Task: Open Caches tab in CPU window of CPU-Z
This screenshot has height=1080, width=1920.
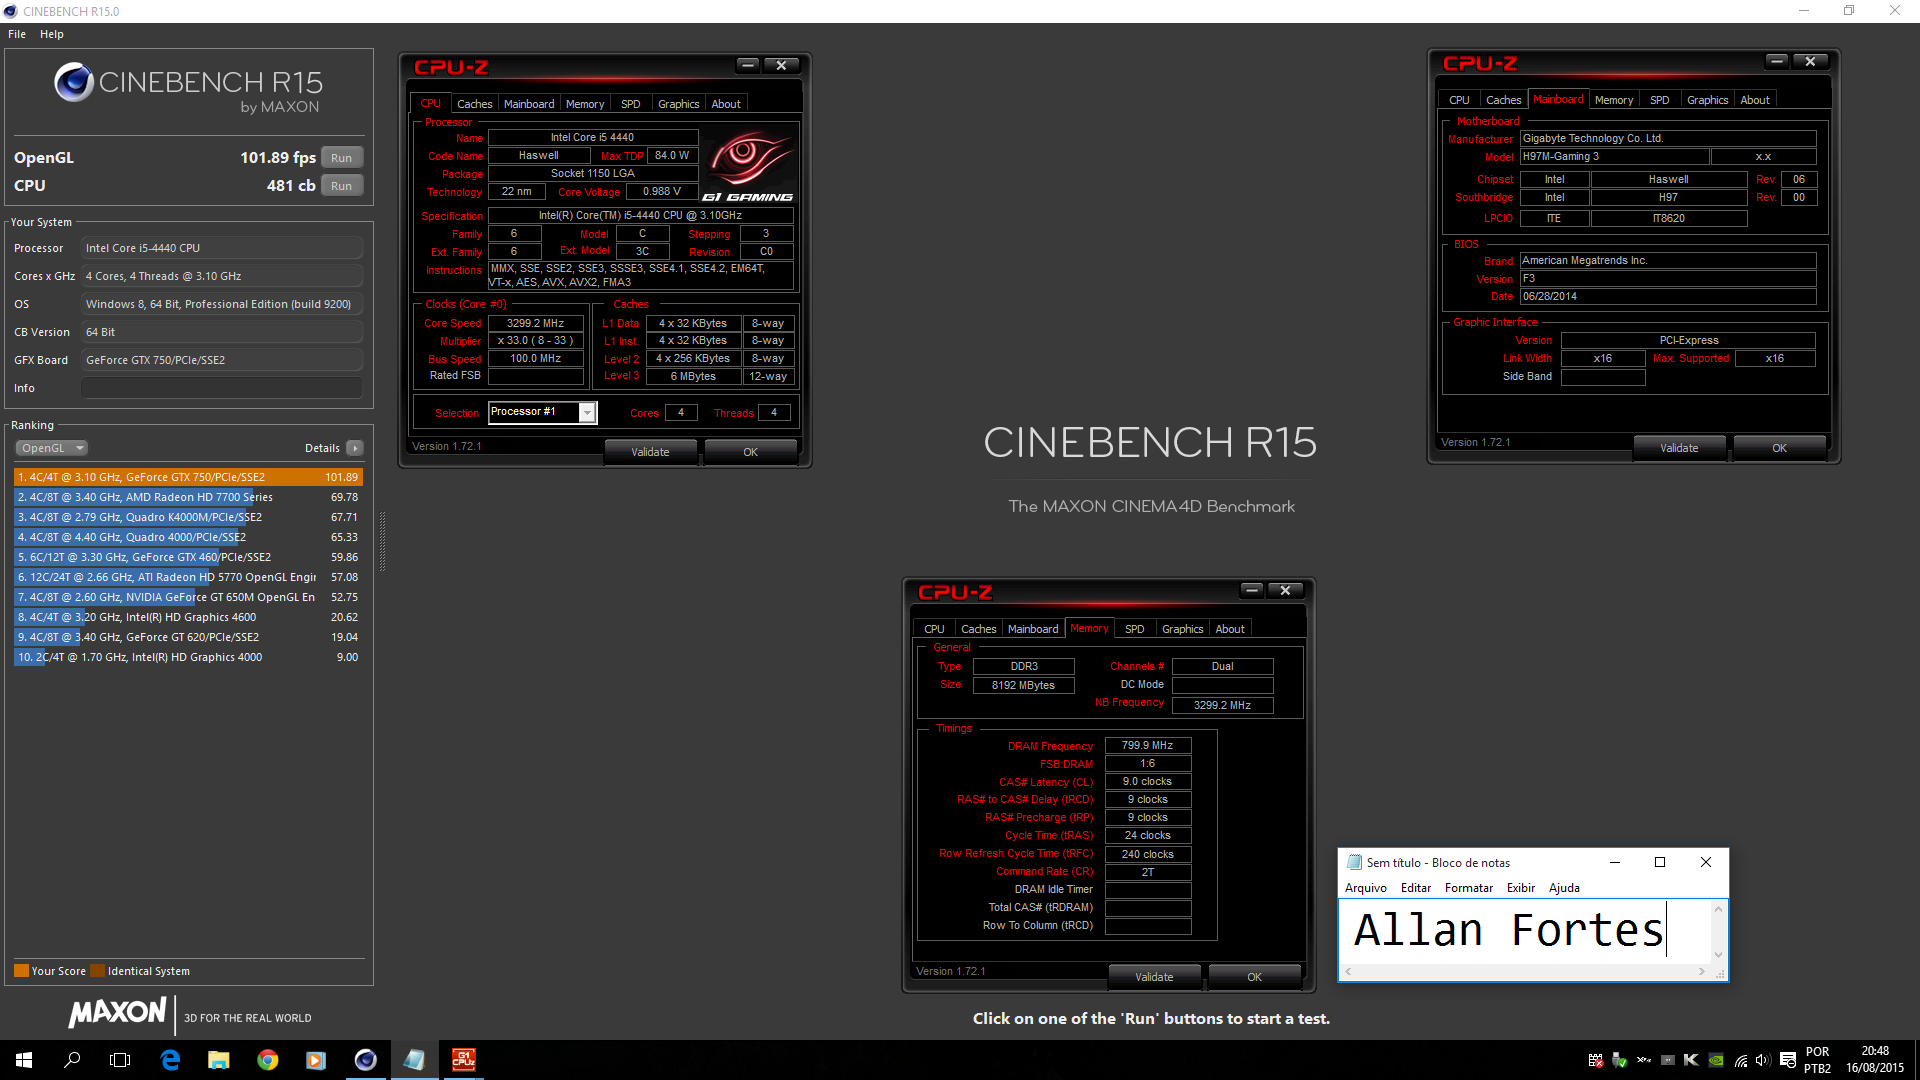Action: tap(474, 104)
